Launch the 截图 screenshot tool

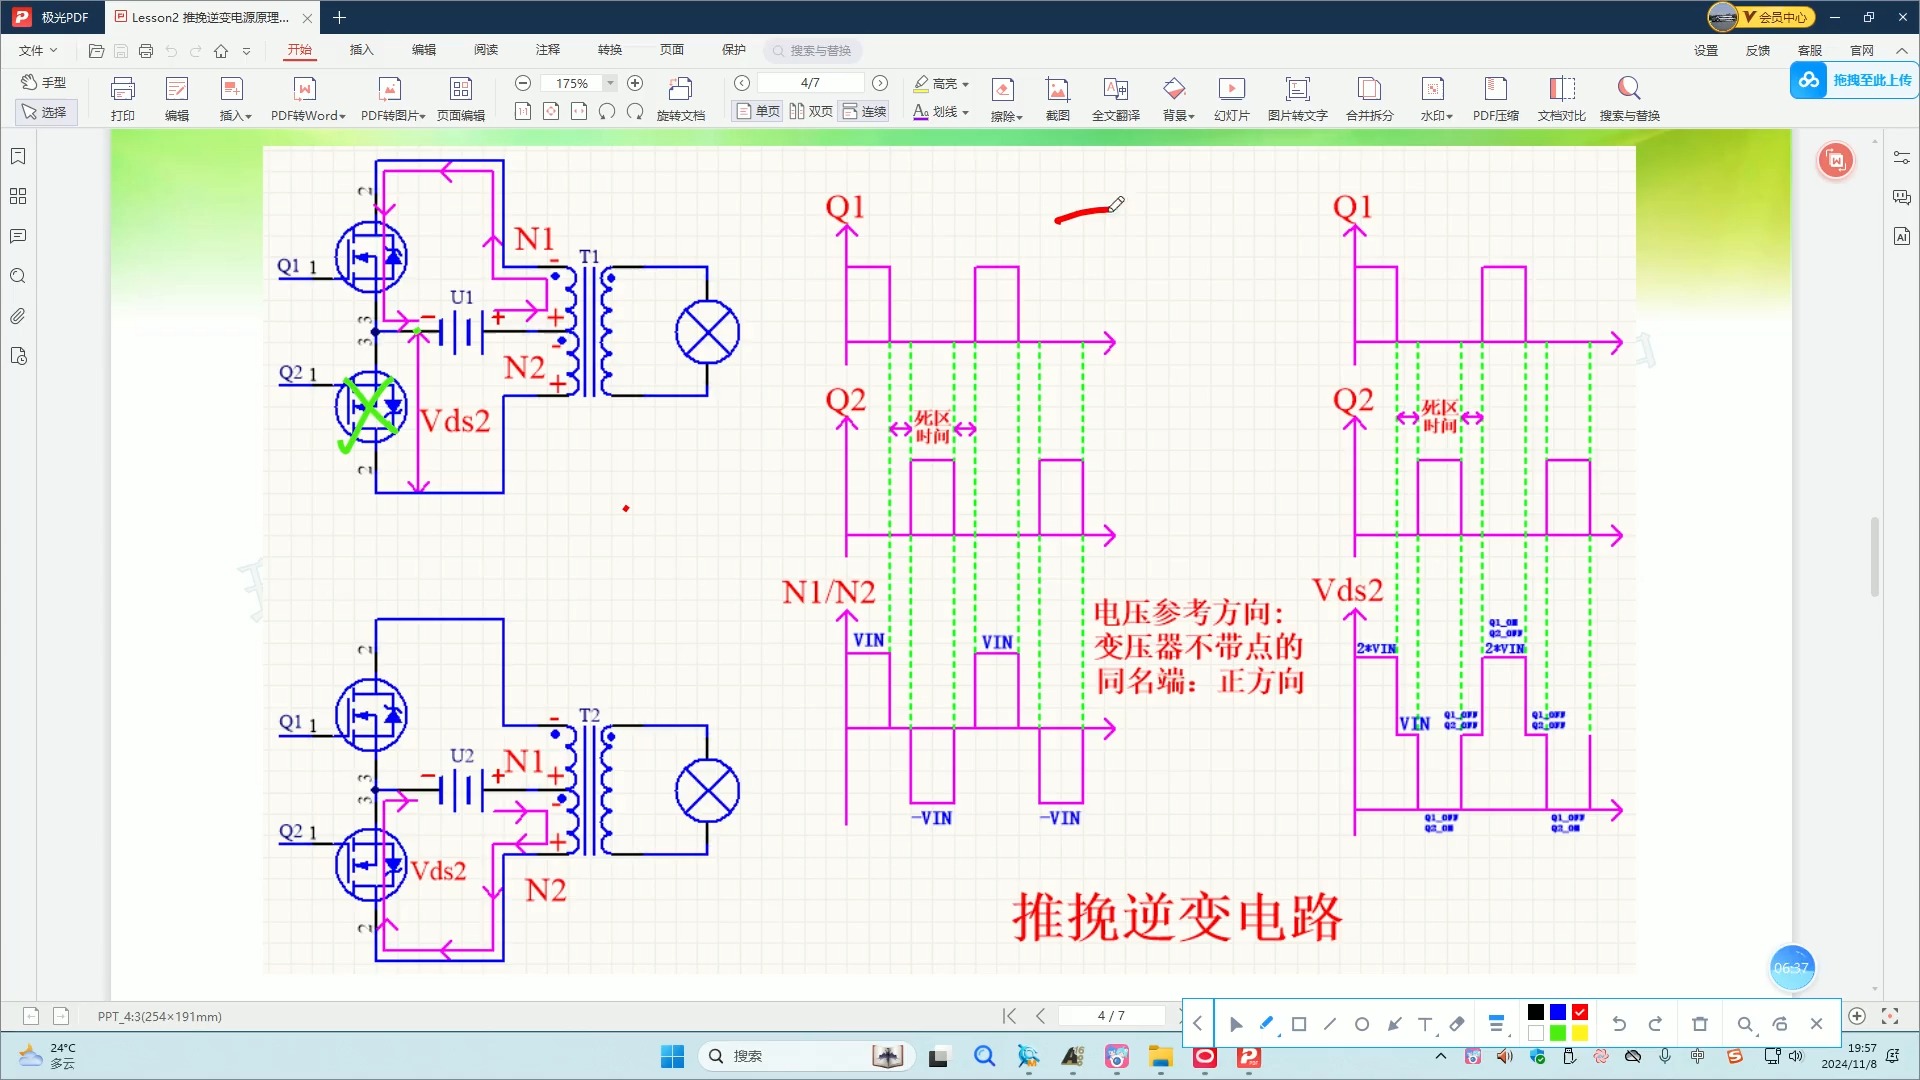click(1058, 97)
